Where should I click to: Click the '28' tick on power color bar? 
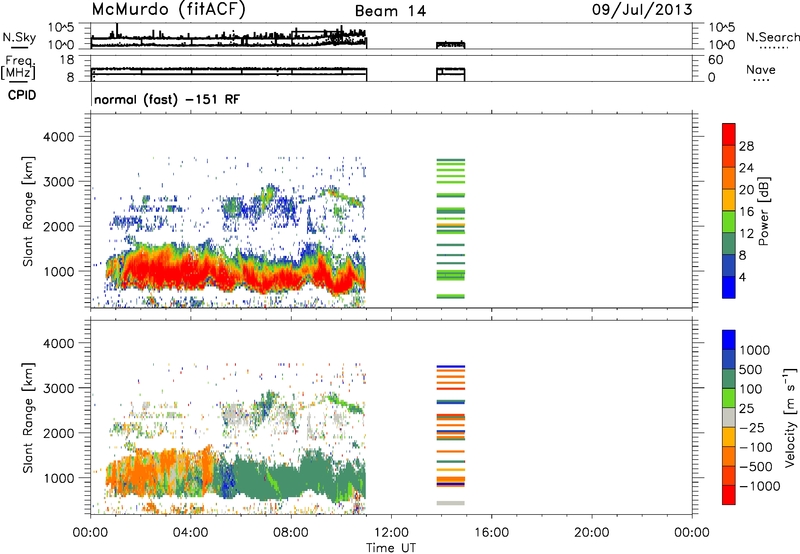point(746,146)
